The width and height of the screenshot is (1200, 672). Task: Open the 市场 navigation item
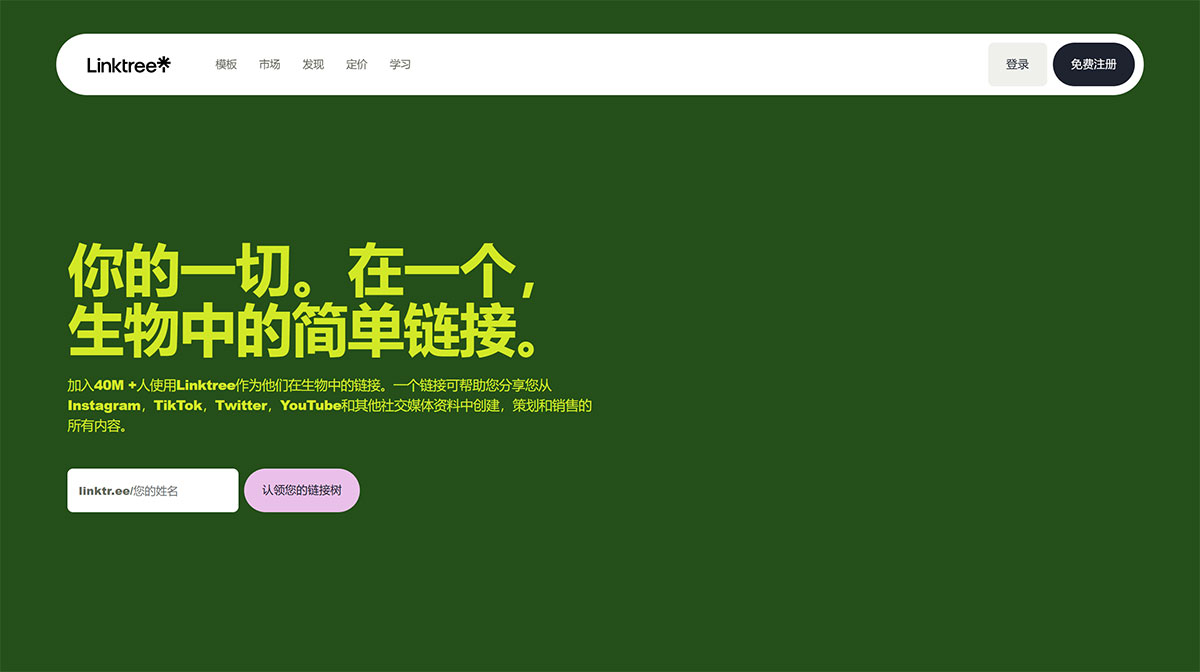(x=268, y=64)
